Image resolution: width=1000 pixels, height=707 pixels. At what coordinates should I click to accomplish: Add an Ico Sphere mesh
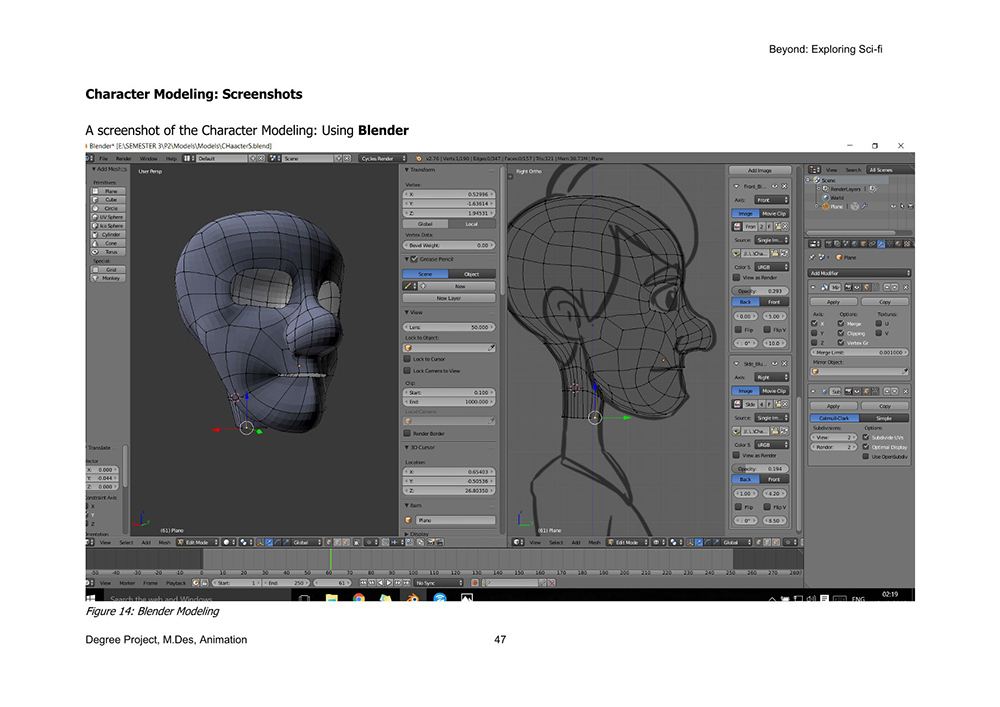(x=108, y=226)
